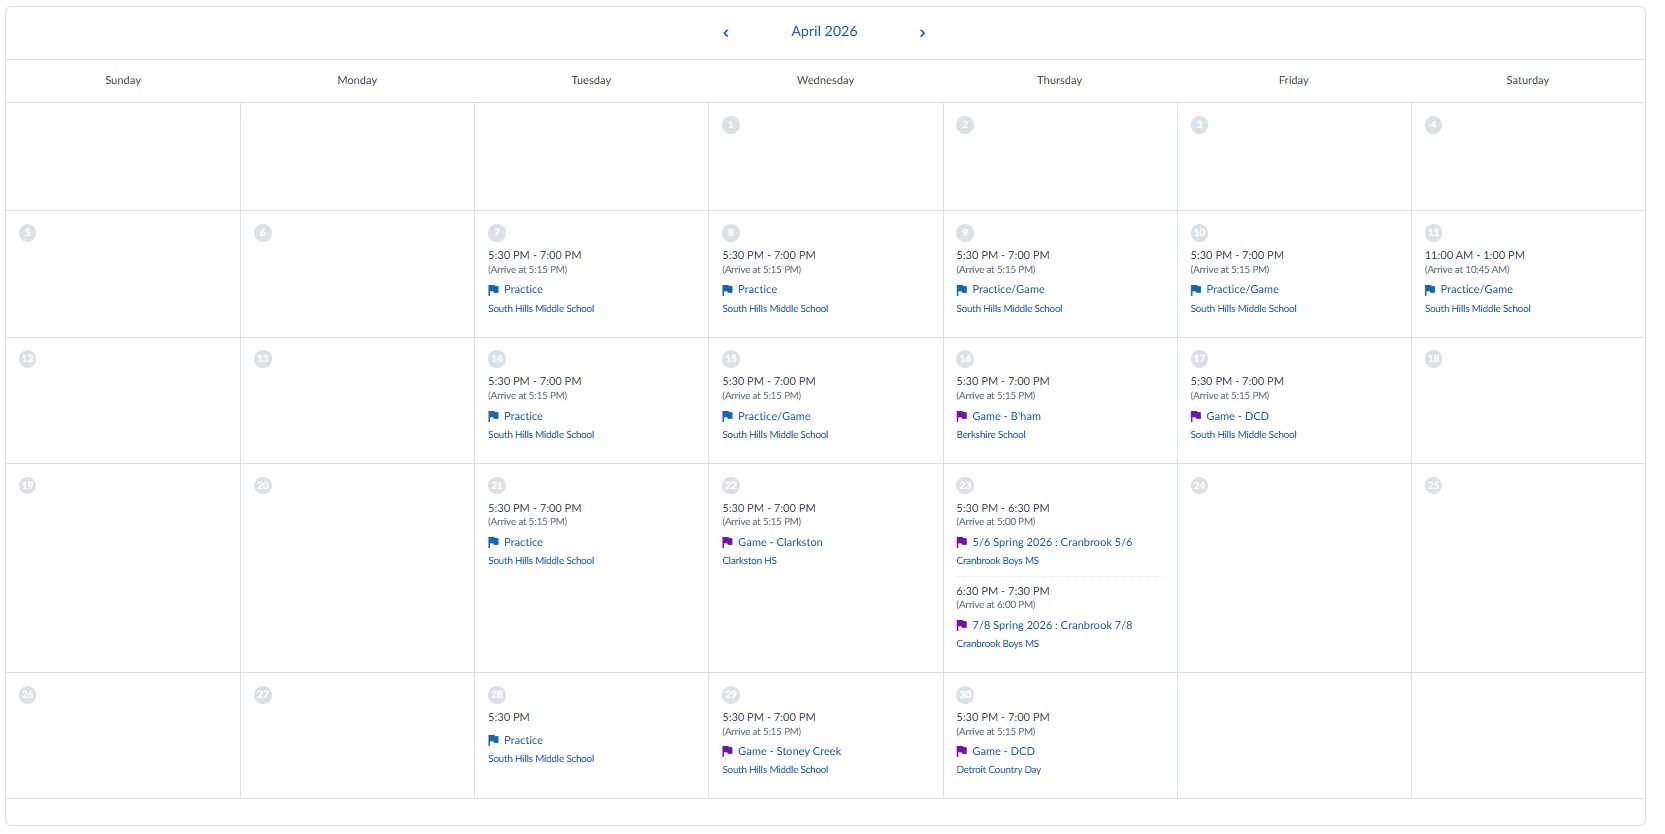Open the Game - DCD event on April 17
The image size is (1665, 834).
1237,416
